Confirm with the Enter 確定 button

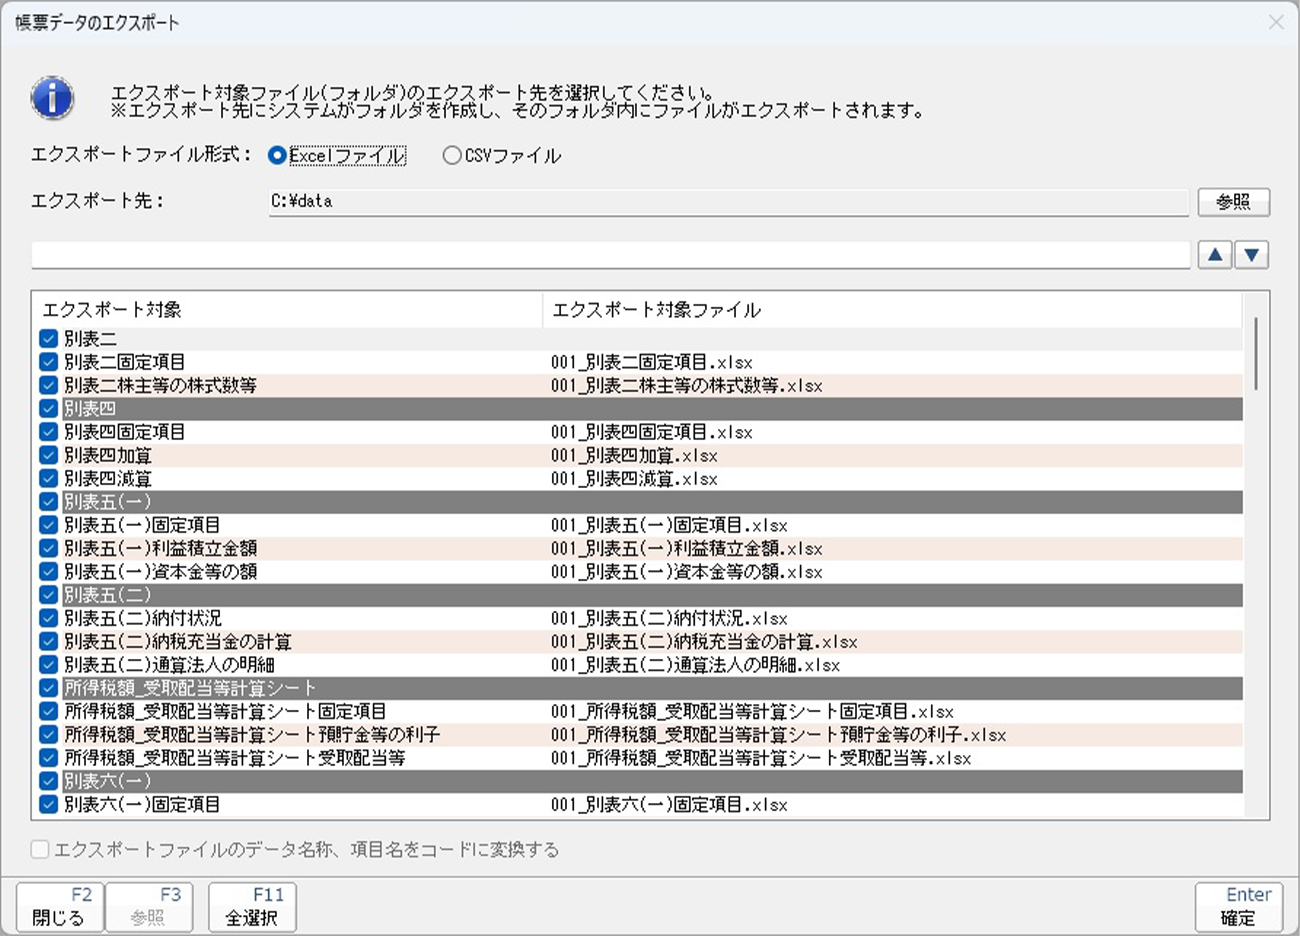point(1238,907)
